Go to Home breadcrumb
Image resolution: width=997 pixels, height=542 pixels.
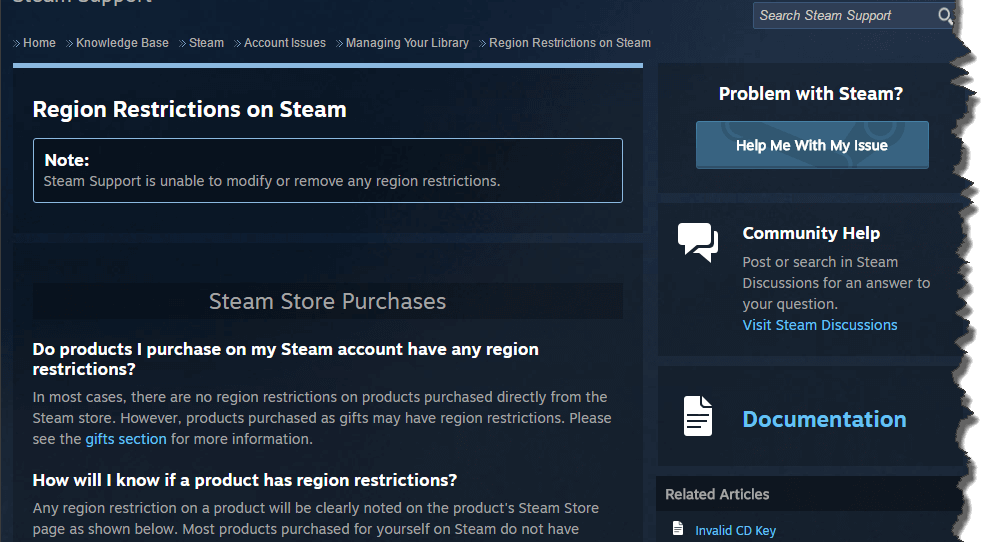[x=39, y=43]
